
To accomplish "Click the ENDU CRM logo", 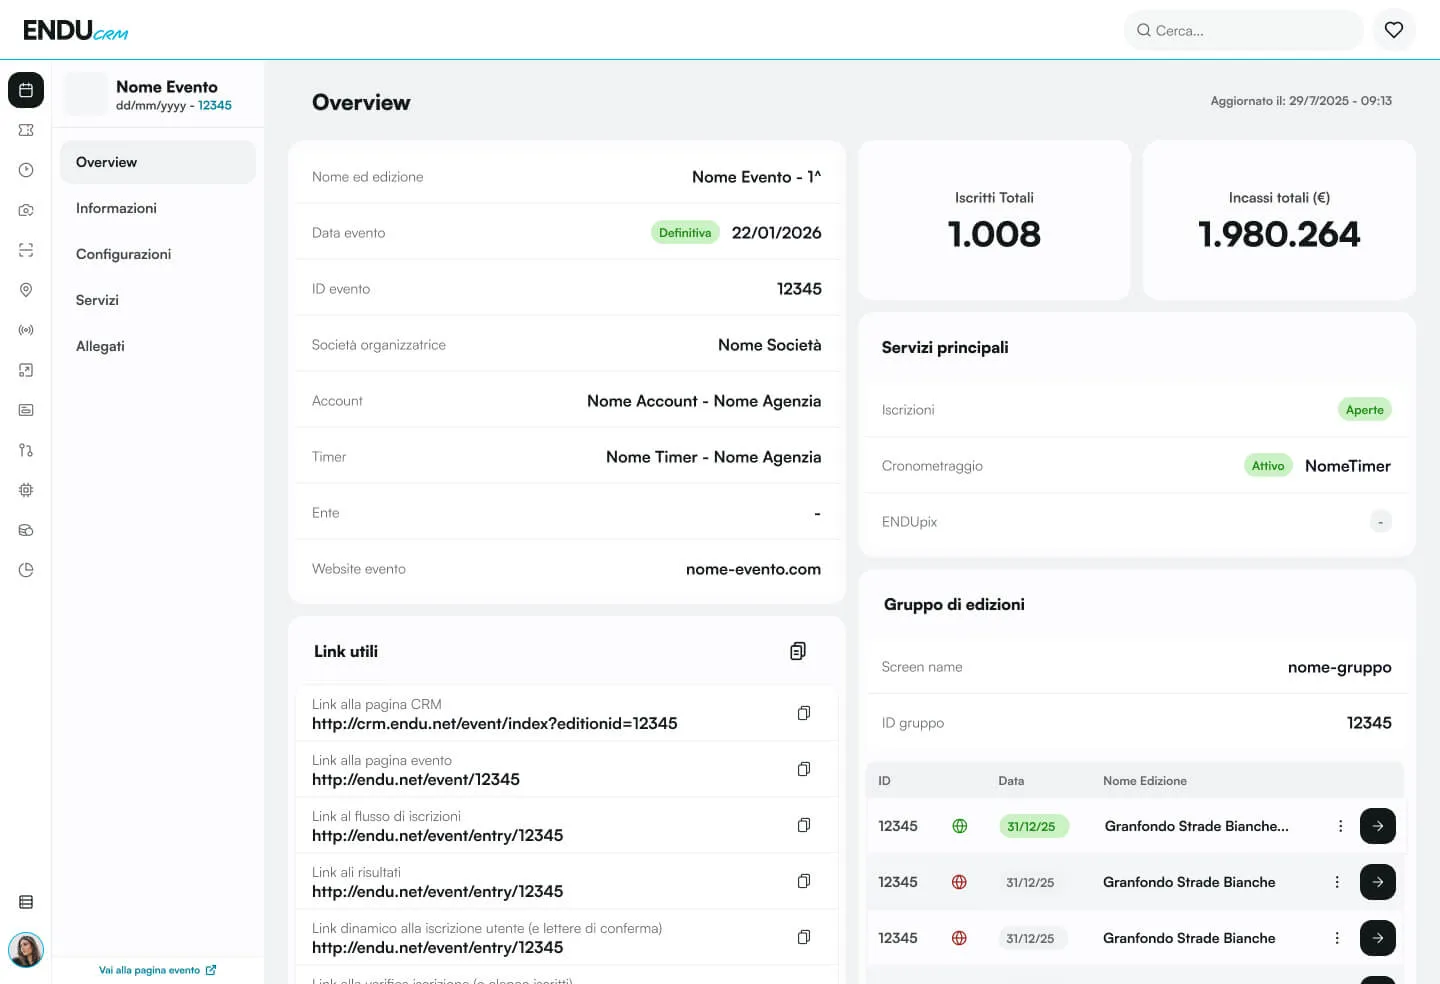I will tap(75, 30).
